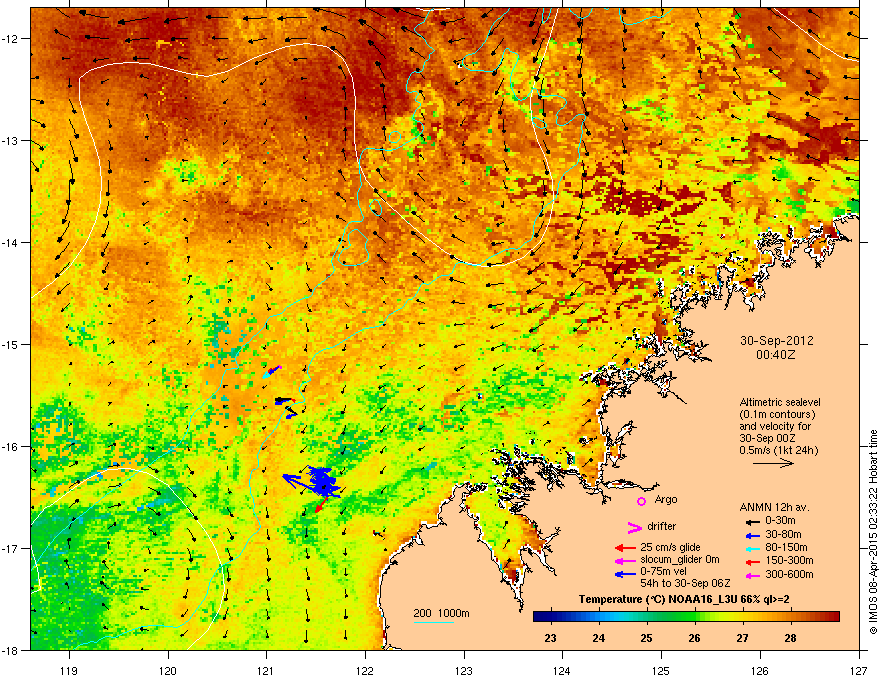This screenshot has width=880, height=680.
Task: Click the latitude axis label '-12'
Action: pos(11,39)
